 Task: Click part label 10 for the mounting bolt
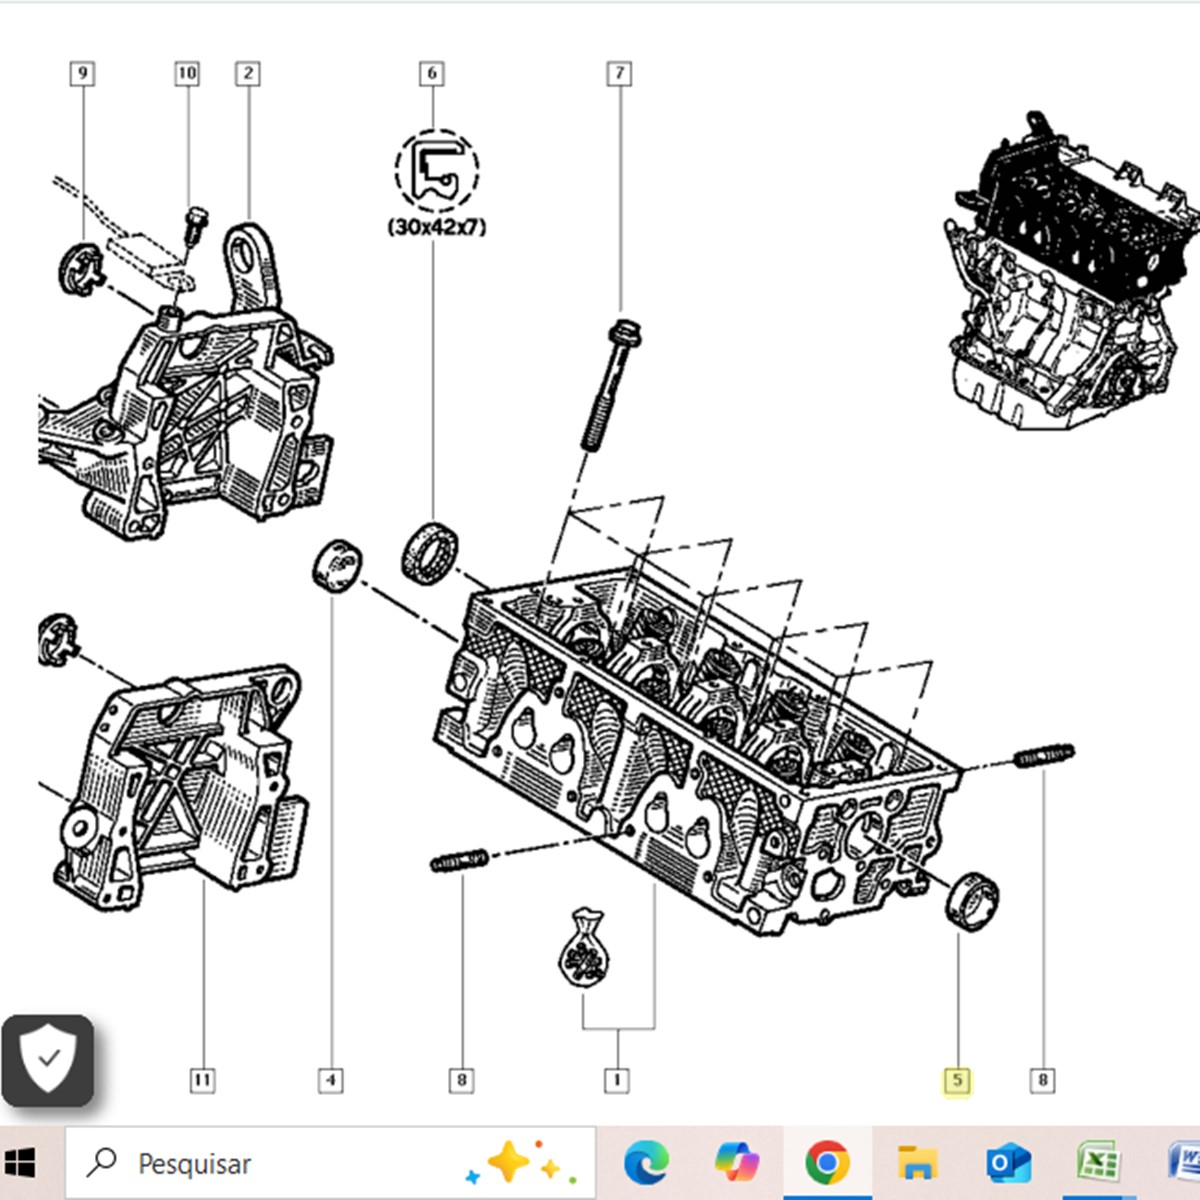pos(186,73)
